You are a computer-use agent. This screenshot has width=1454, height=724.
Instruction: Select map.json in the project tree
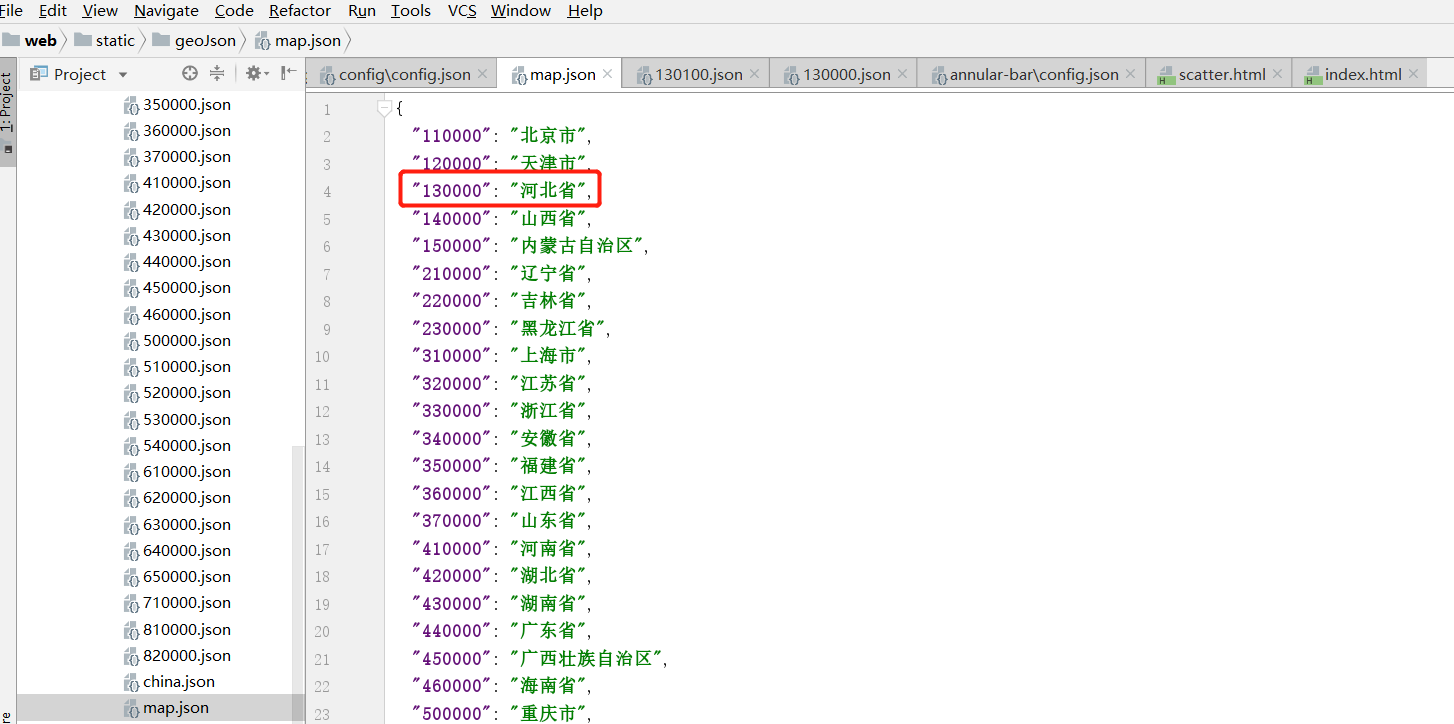pos(166,708)
